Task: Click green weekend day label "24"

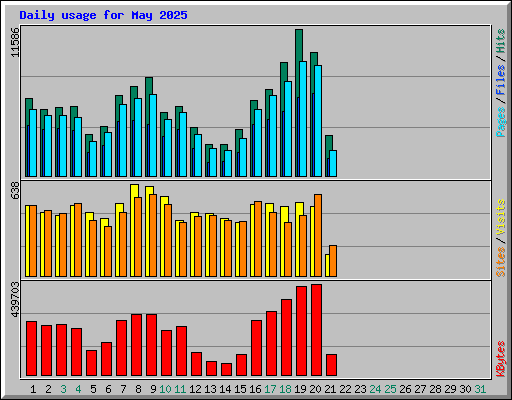Action: [375, 389]
